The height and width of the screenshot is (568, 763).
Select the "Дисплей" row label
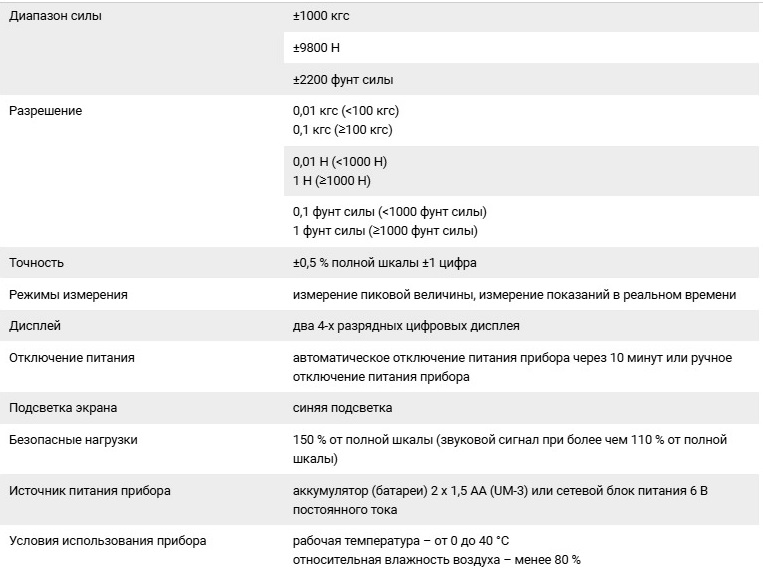35,326
